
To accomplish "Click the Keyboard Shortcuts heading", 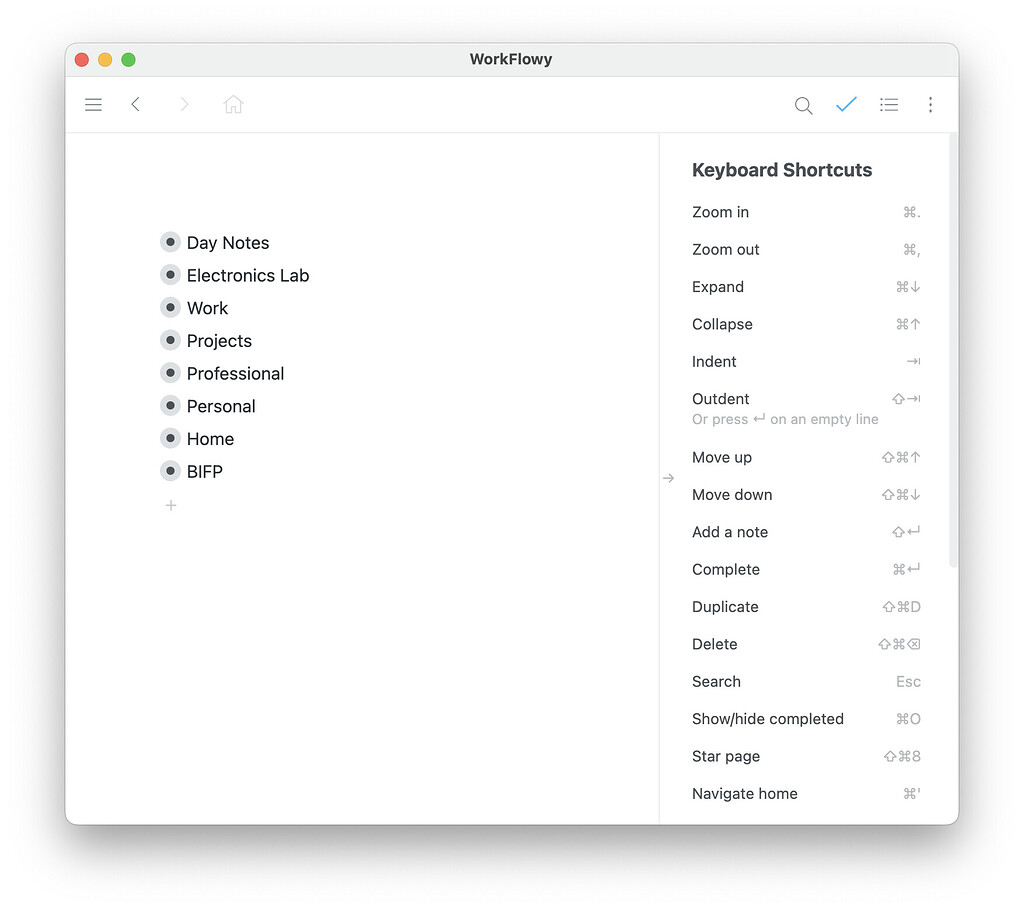I will 782,170.
